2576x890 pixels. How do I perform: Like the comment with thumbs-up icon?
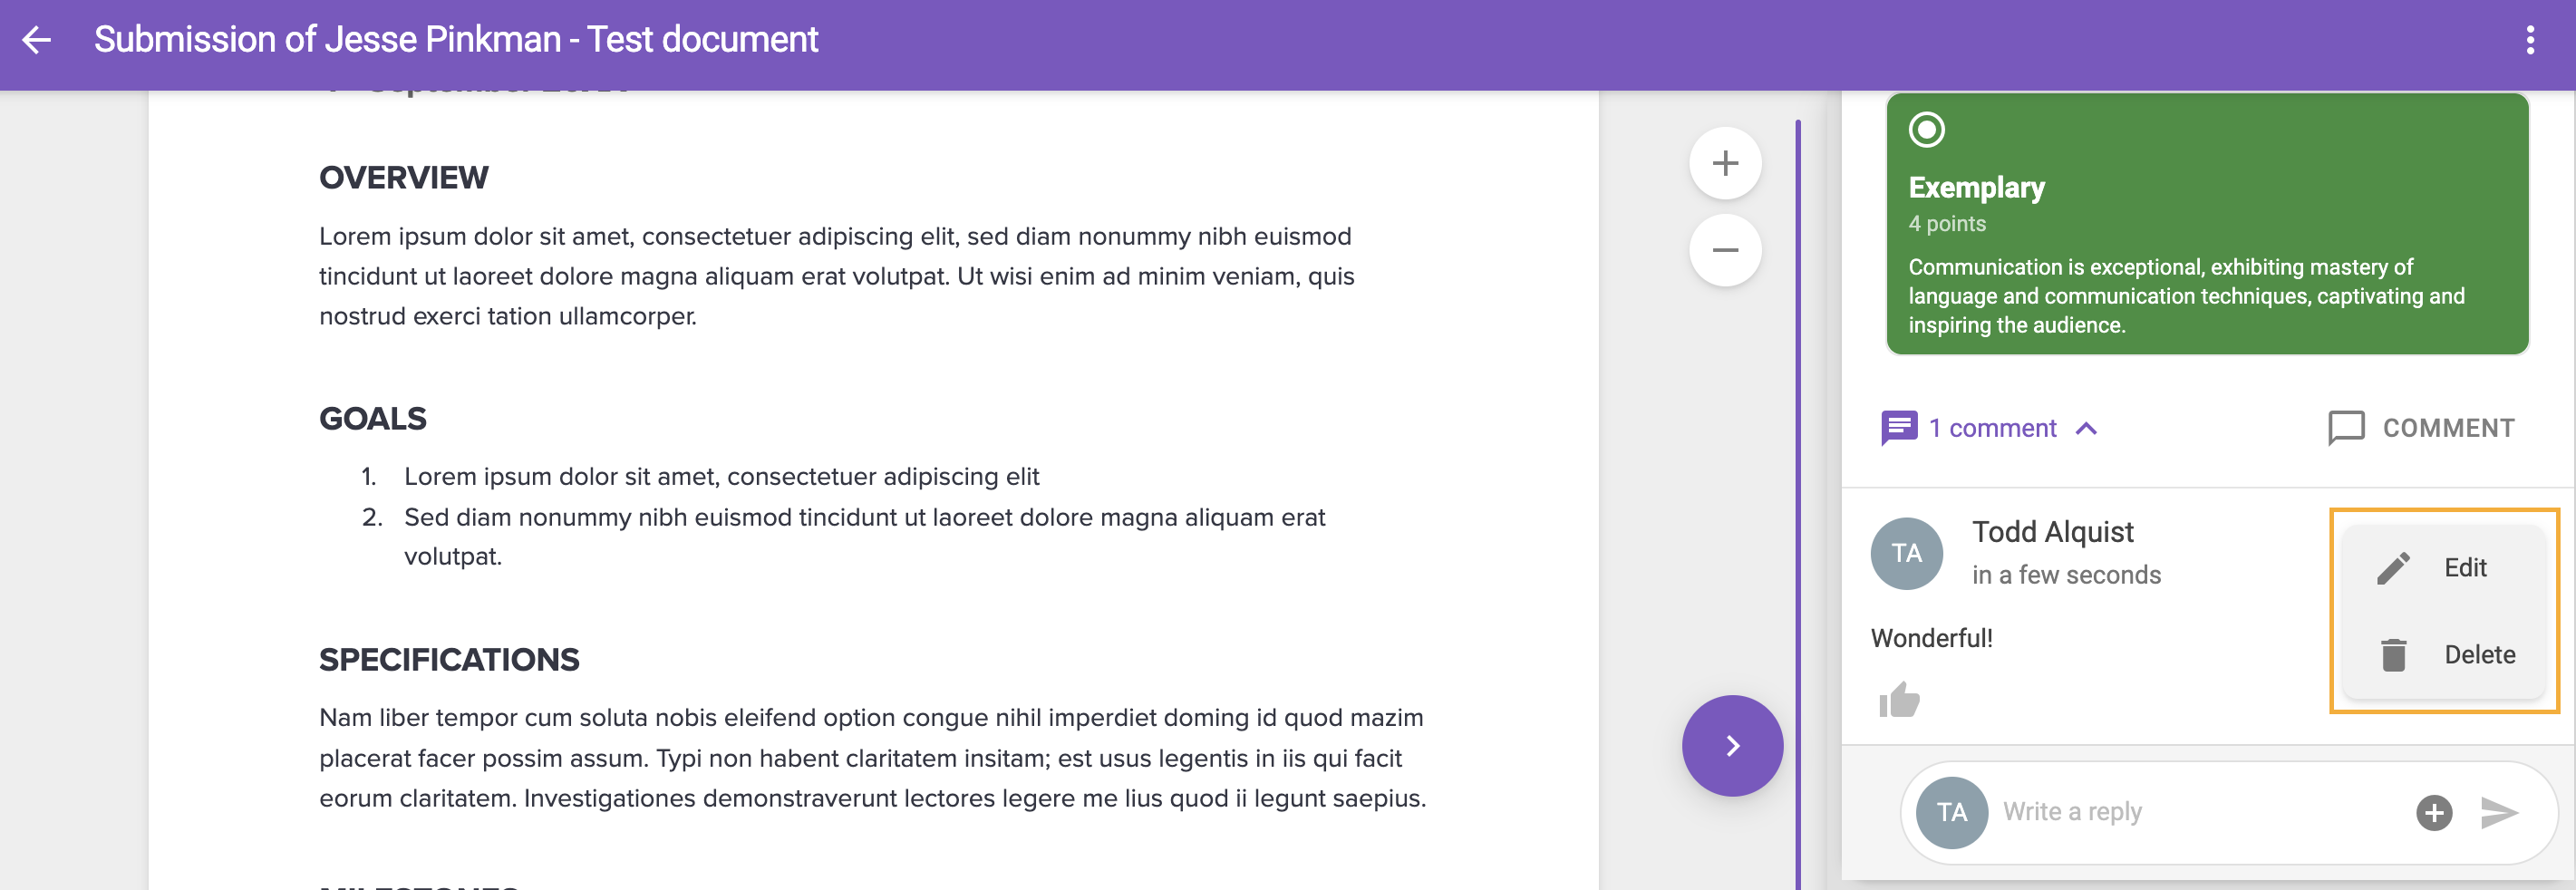[x=1899, y=700]
